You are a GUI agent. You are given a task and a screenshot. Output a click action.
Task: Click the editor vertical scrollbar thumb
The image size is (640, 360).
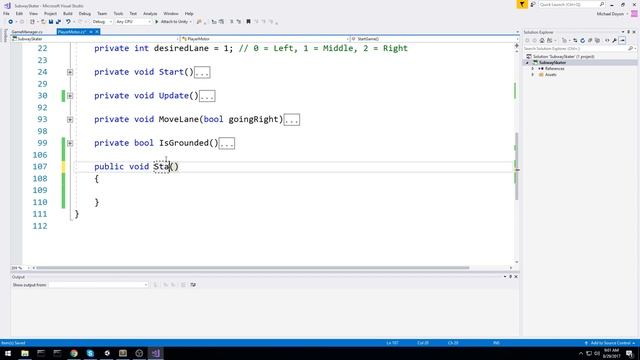pyautogui.click(x=517, y=166)
